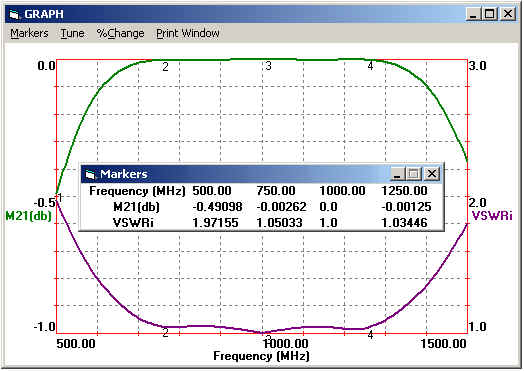Click the 2.0 right axis label
This screenshot has height=371, width=524.
pos(477,203)
